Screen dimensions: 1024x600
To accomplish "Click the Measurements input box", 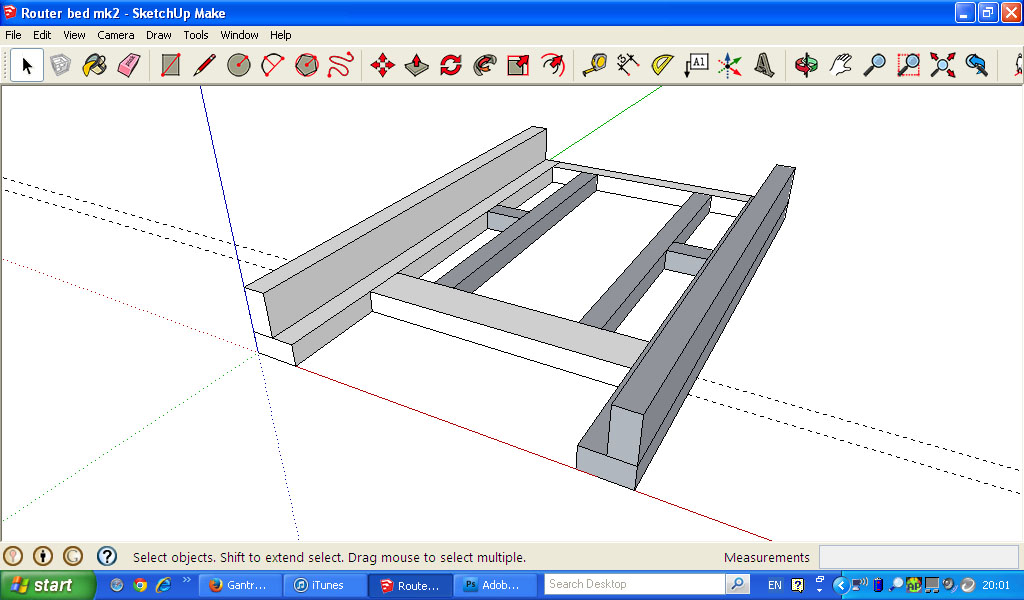I will coord(917,557).
